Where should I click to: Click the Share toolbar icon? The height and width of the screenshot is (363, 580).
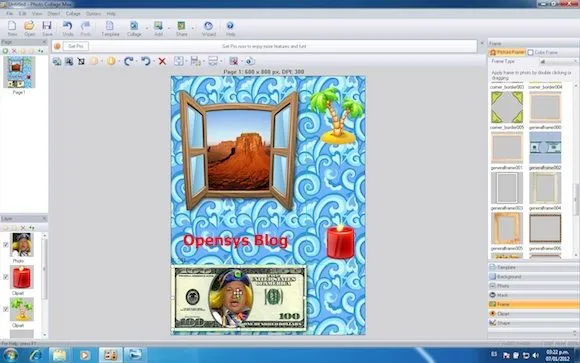[181, 28]
